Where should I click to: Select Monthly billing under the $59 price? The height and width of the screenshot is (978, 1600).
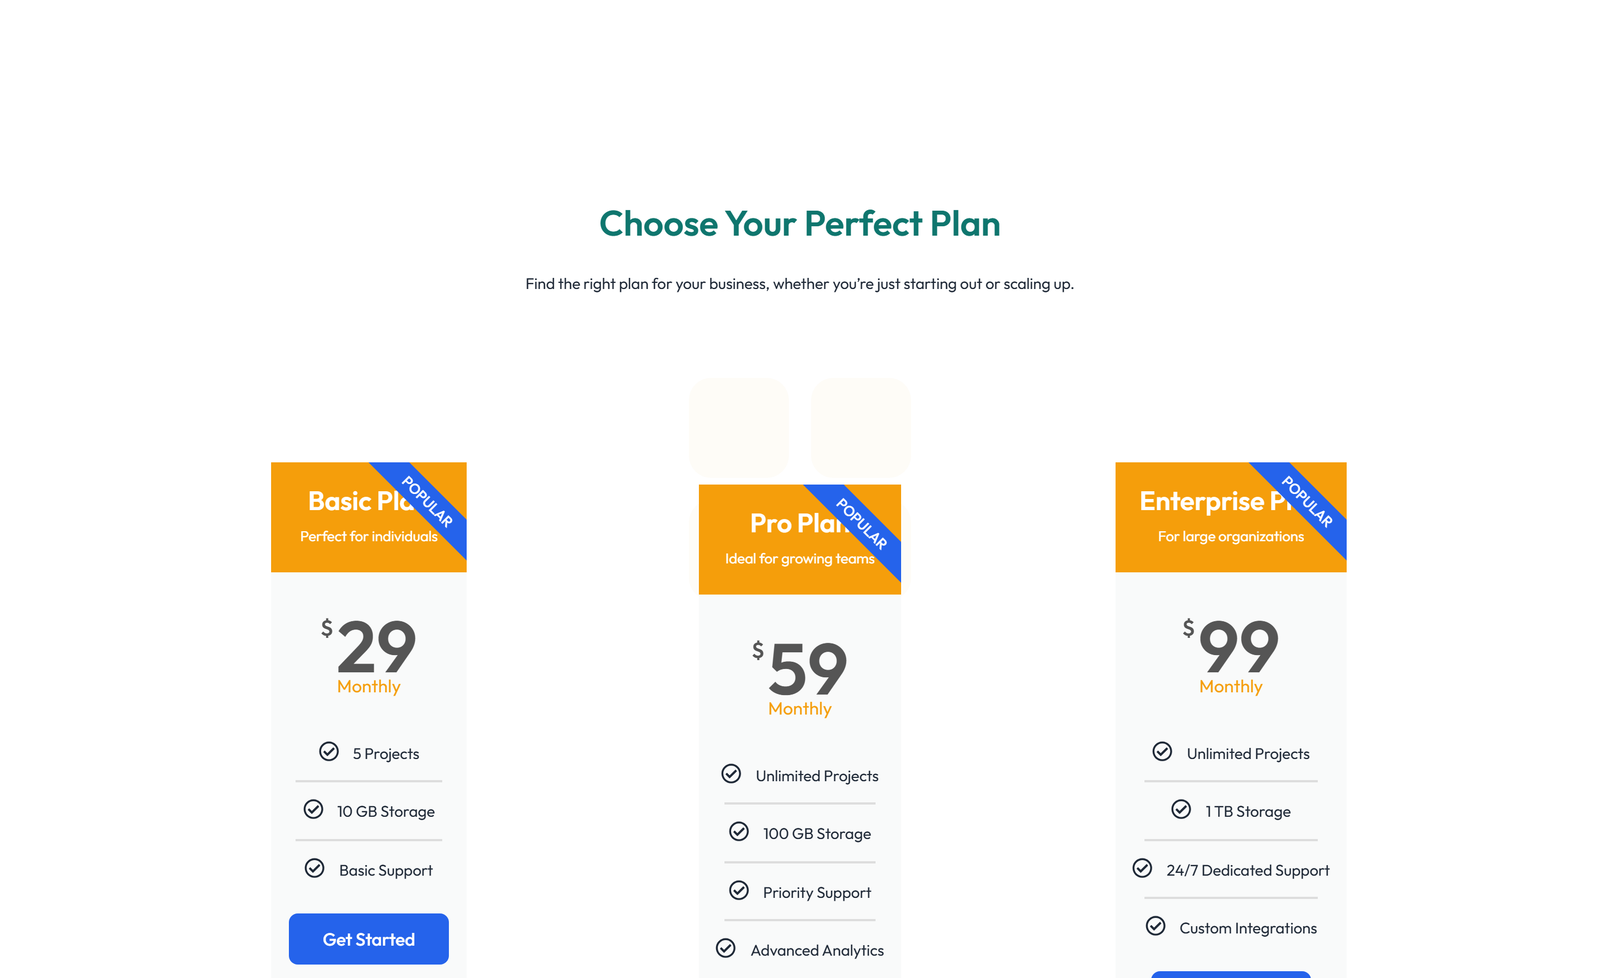(x=799, y=708)
